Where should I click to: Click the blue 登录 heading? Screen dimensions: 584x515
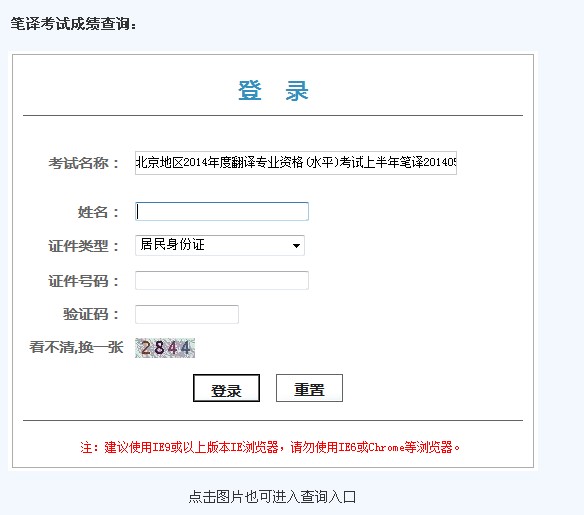pos(273,90)
